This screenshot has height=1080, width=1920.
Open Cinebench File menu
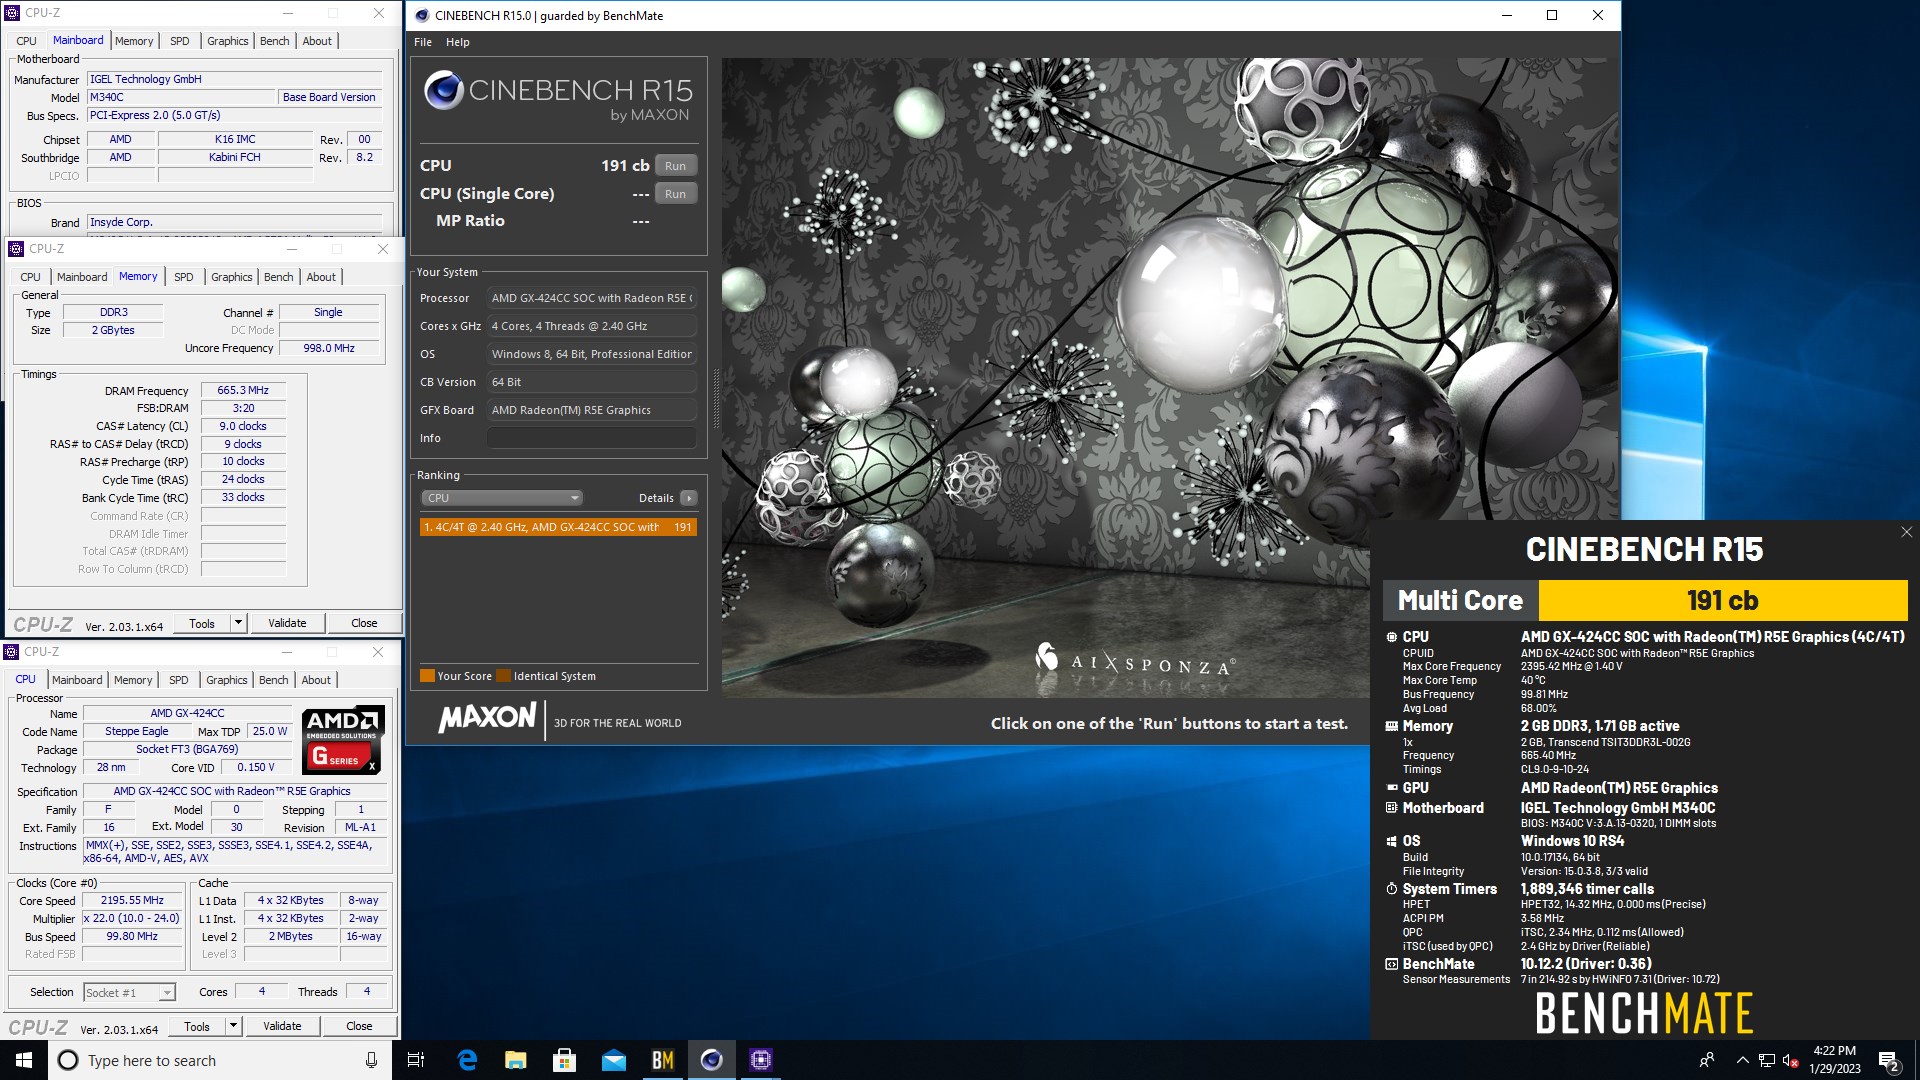tap(423, 42)
